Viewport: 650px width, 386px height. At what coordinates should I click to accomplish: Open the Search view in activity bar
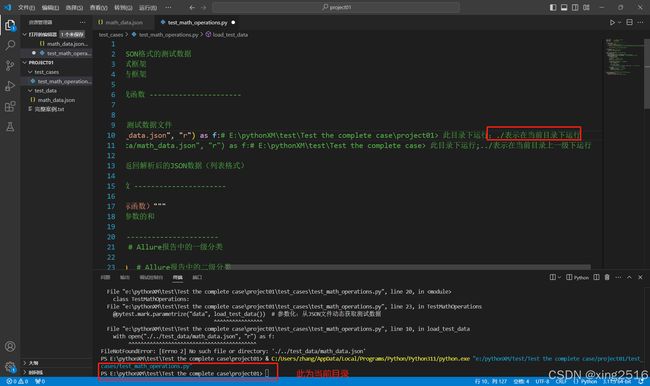(10, 45)
